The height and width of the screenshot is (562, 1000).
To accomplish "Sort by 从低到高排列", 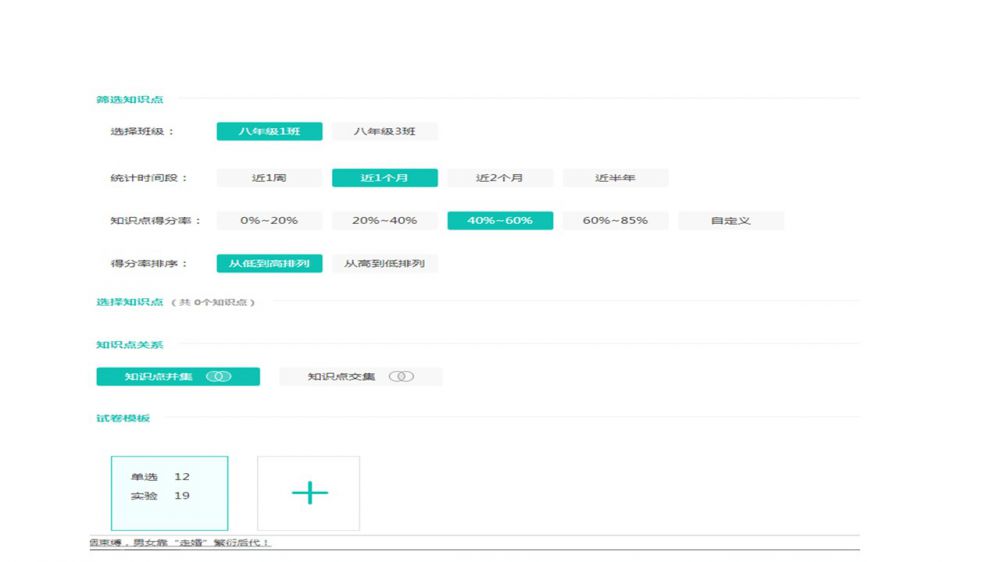I will pyautogui.click(x=269, y=264).
